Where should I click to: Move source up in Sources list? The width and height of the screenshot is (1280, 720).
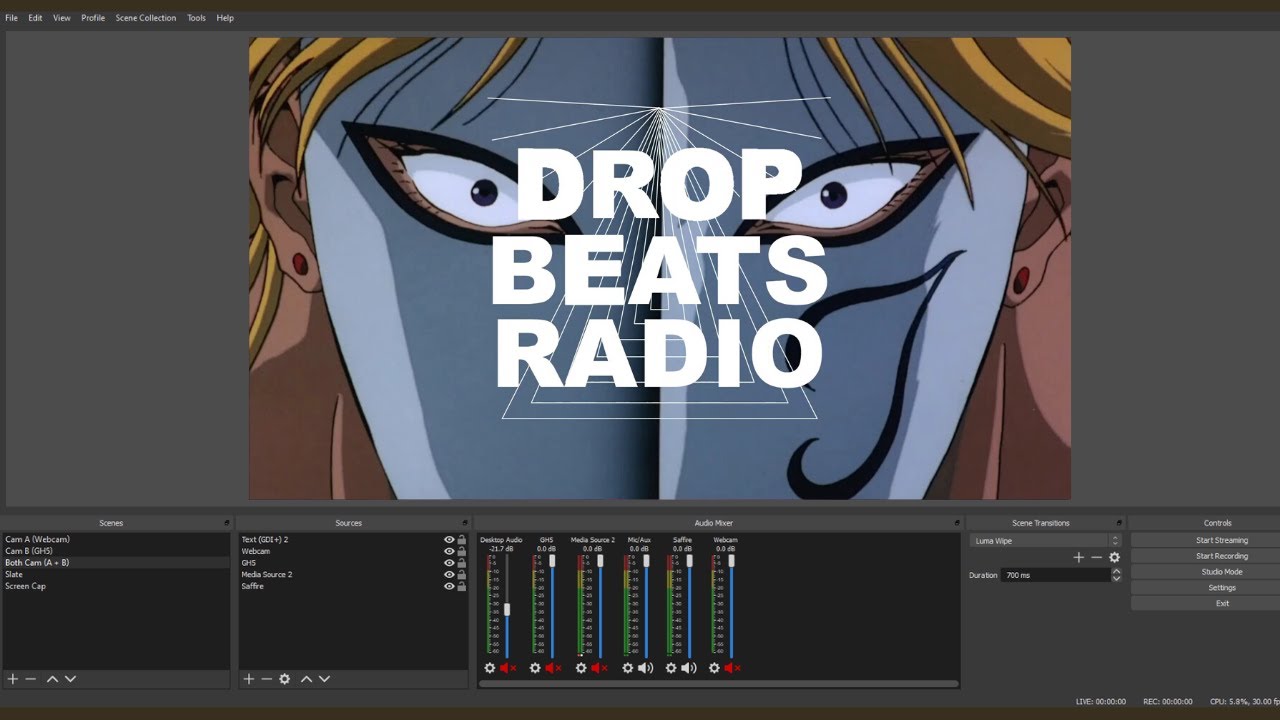click(306, 679)
